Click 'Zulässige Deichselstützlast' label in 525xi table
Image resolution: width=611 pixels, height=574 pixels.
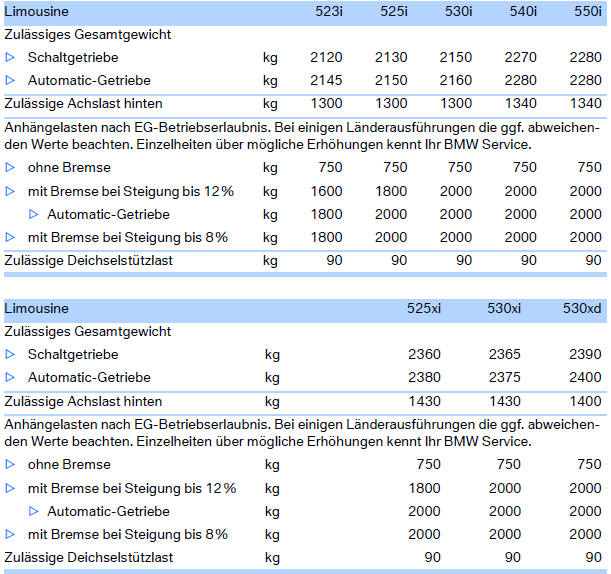coord(88,558)
